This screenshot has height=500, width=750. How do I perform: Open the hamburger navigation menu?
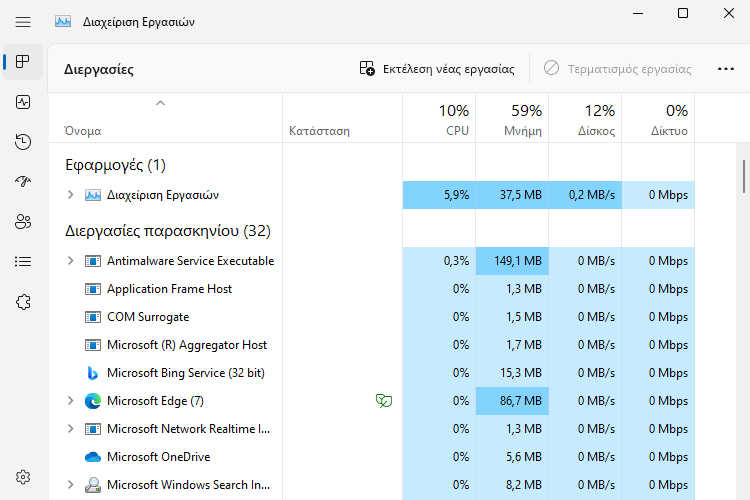22,22
